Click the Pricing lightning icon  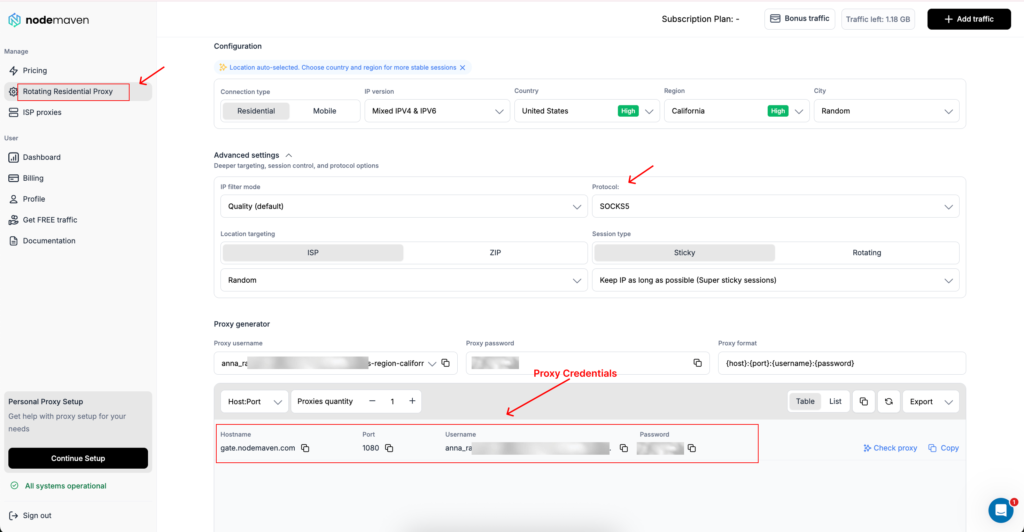pyautogui.click(x=13, y=70)
